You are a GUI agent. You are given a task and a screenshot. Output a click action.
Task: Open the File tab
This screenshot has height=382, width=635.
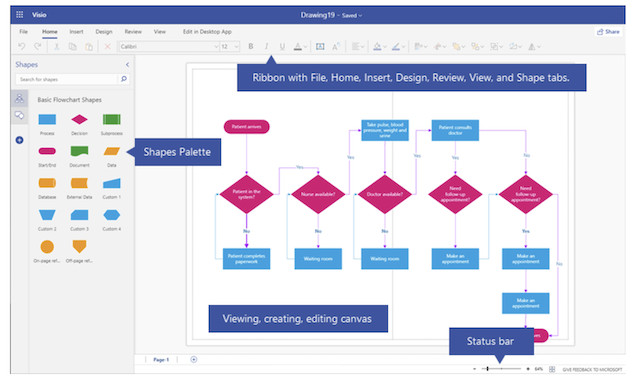(x=24, y=32)
